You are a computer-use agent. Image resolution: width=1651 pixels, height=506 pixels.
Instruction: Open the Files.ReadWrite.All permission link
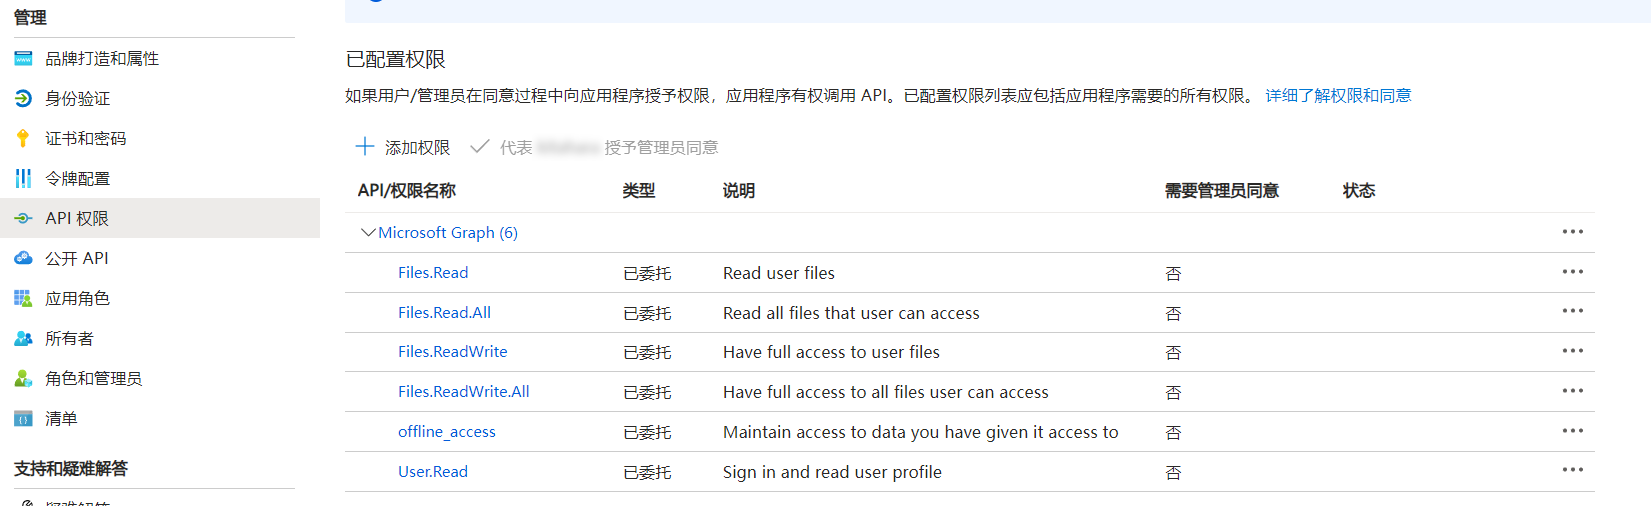(463, 392)
